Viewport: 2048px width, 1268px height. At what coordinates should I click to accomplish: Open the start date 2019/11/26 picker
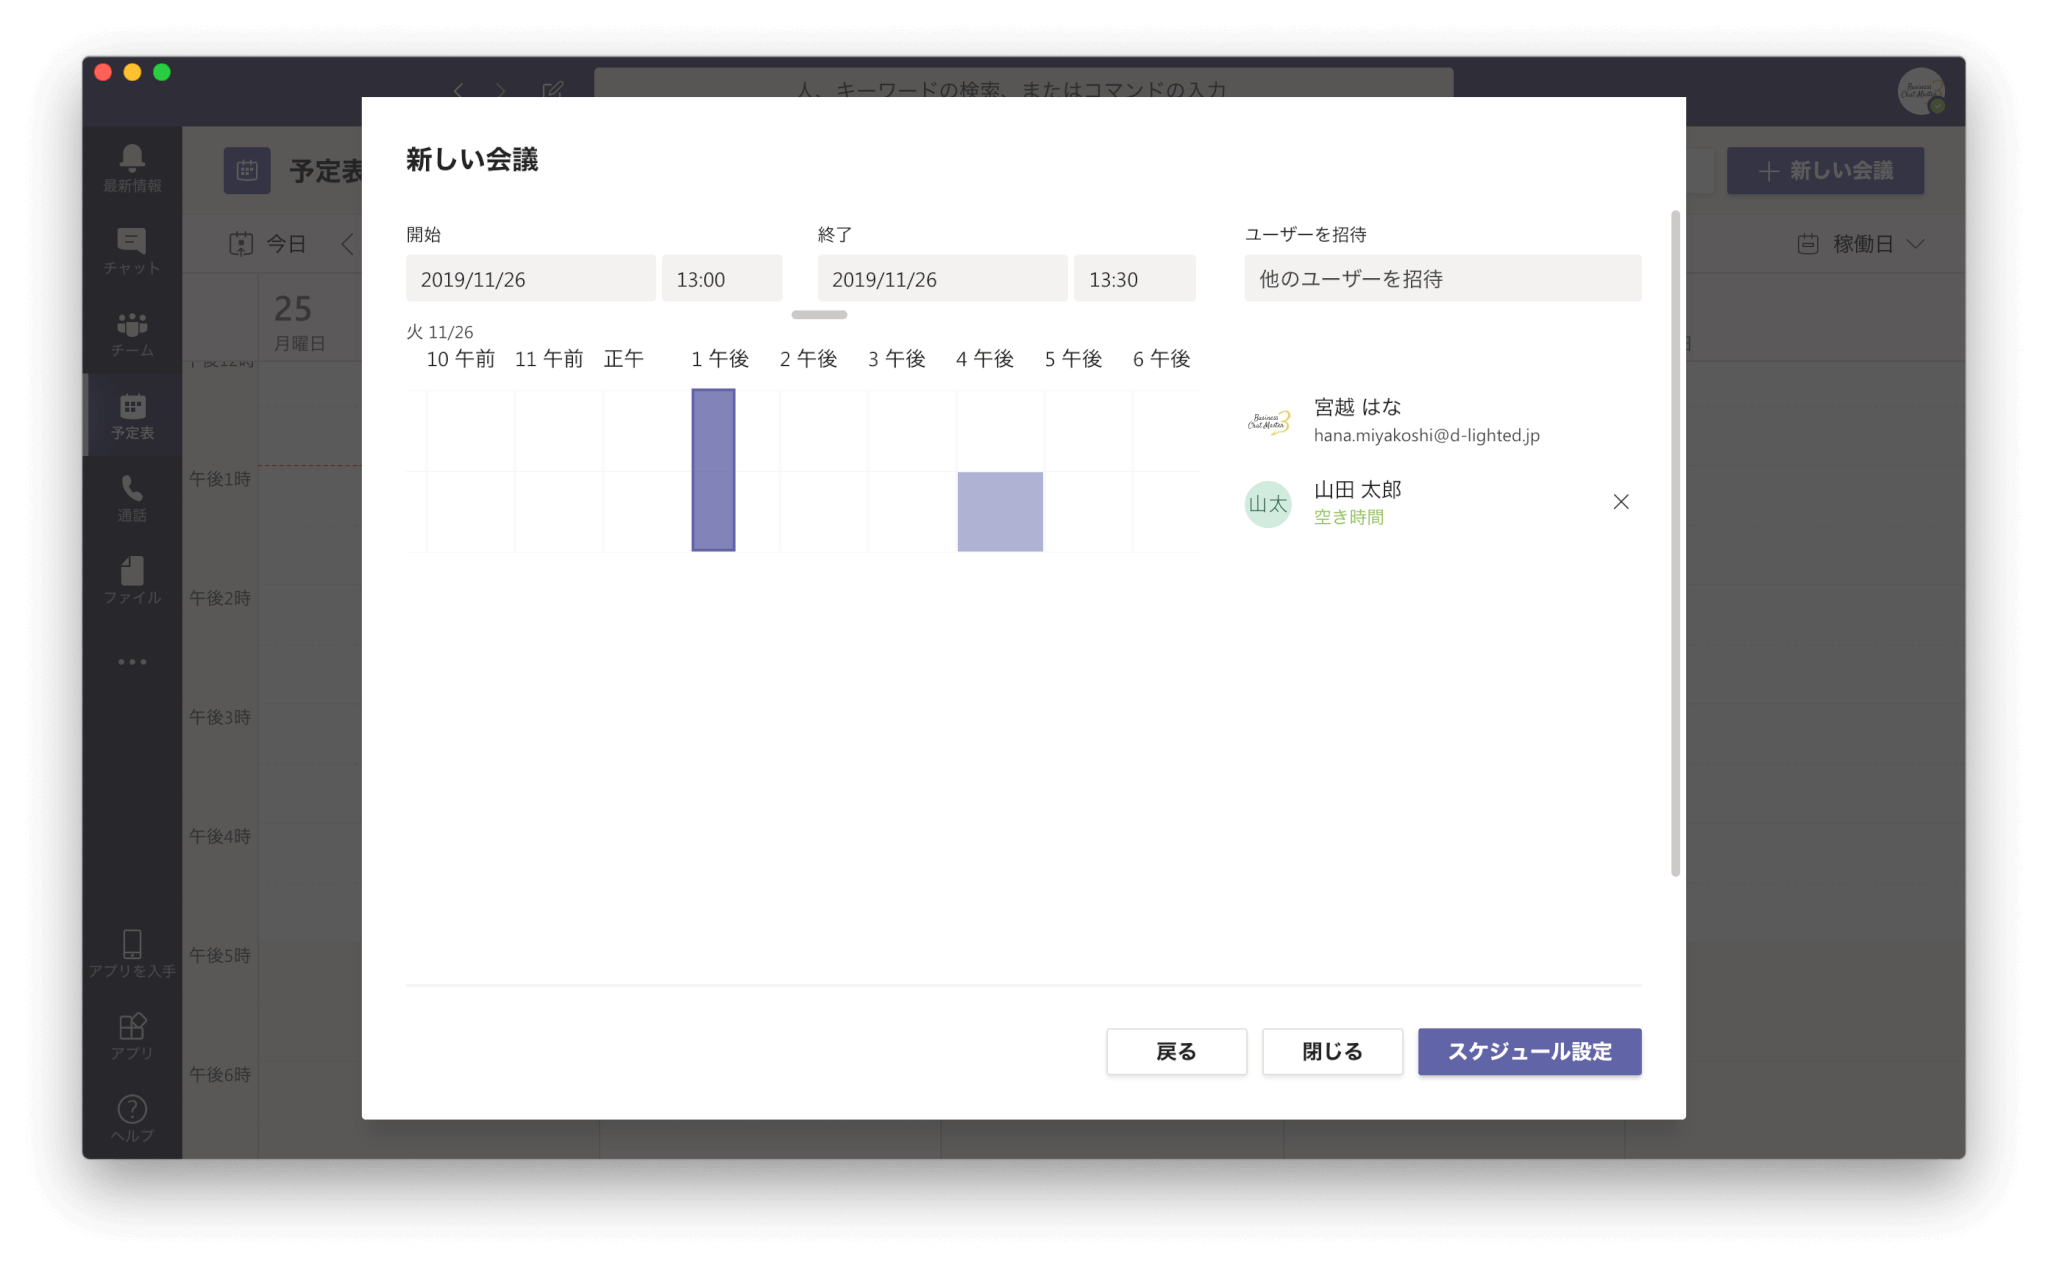530,279
